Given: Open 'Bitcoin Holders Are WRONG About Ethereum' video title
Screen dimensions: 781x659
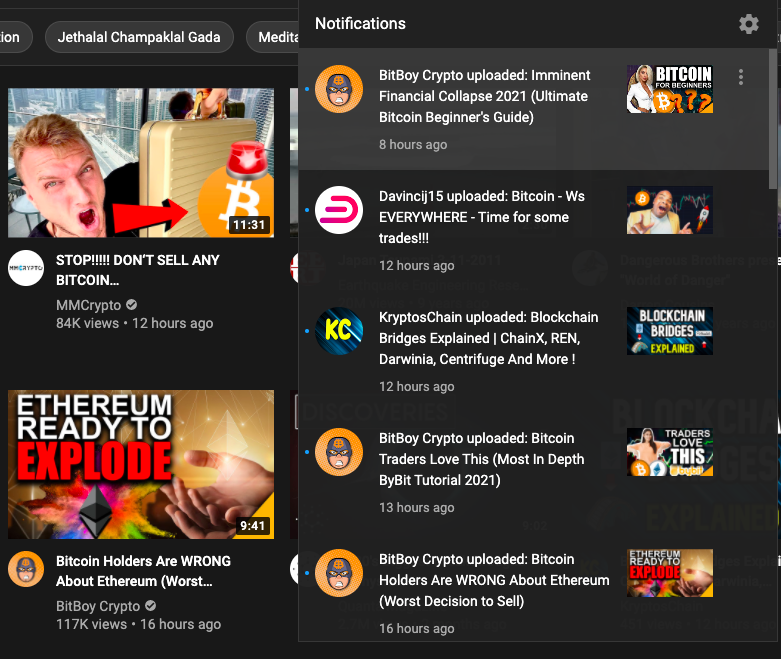Looking at the screenshot, I should 143,571.
